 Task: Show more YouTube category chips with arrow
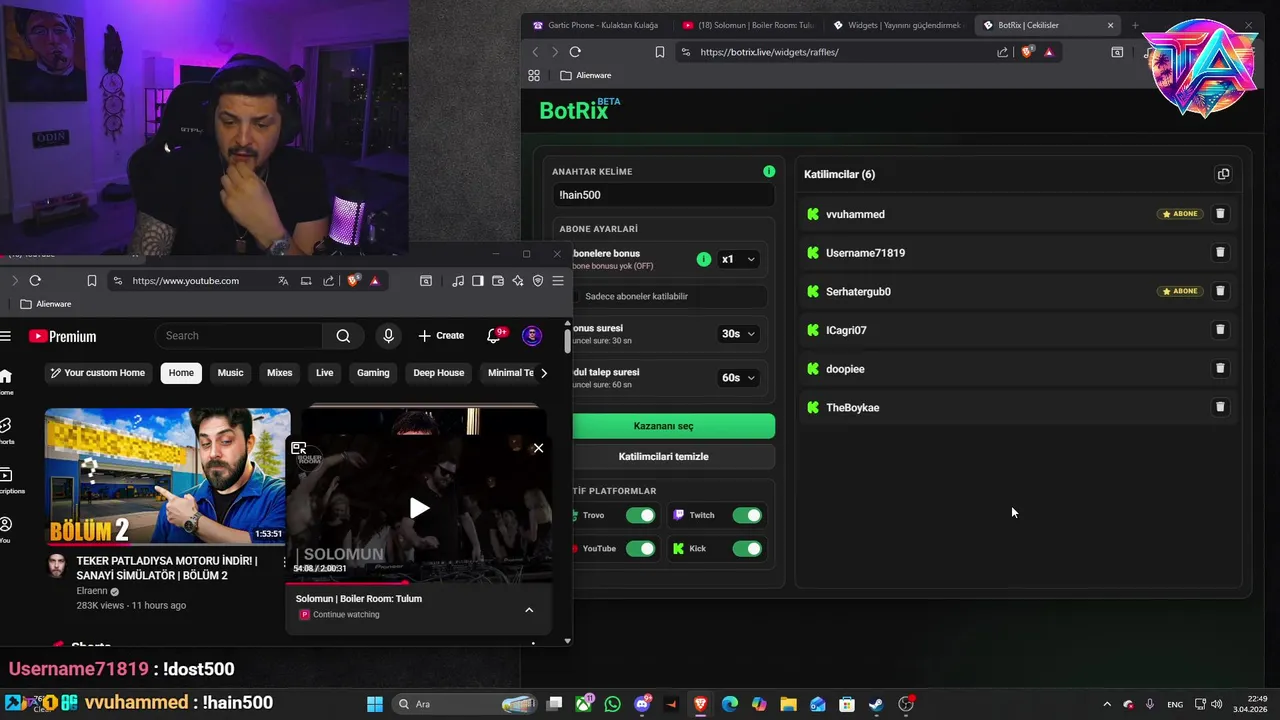[x=543, y=373]
